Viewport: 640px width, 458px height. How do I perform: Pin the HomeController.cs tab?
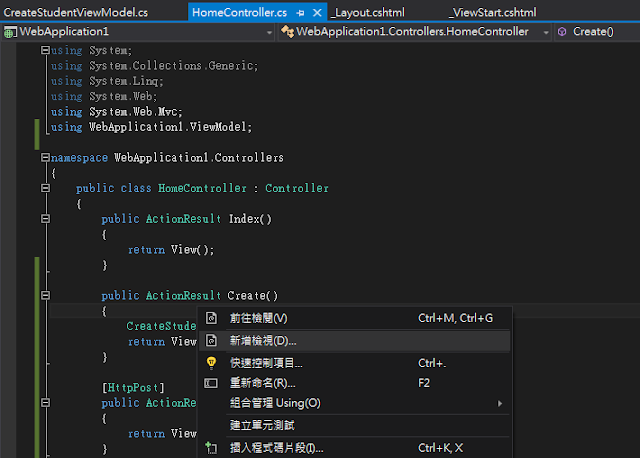[299, 11]
